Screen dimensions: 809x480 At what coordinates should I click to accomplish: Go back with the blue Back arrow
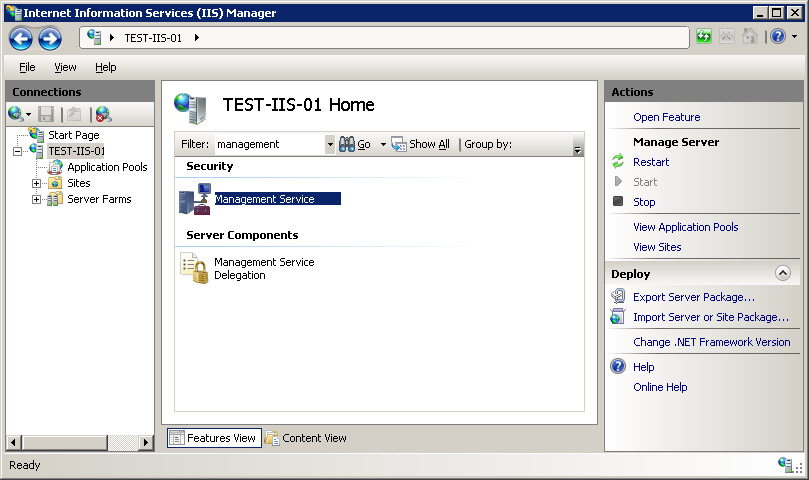coord(21,39)
